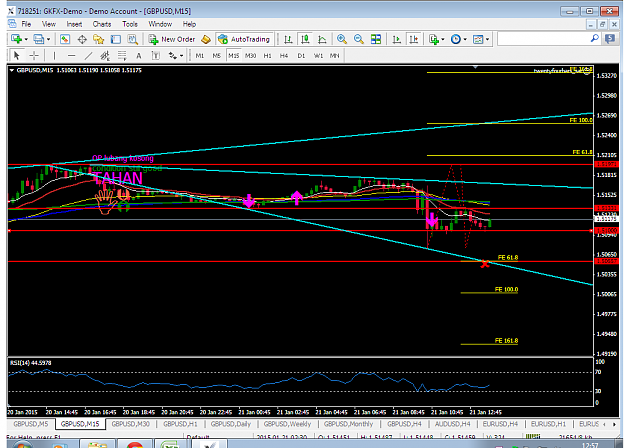Expand the Periodicity dropdown arrow

(x=465, y=39)
